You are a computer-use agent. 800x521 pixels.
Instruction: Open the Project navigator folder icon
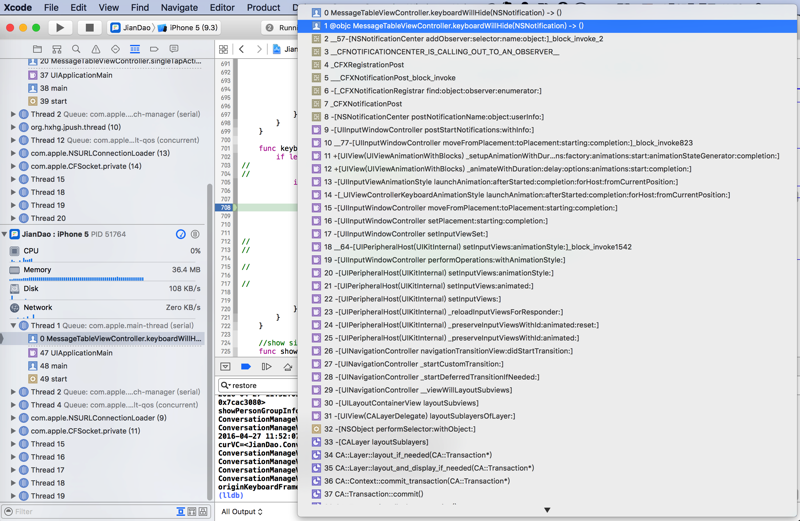(37, 49)
